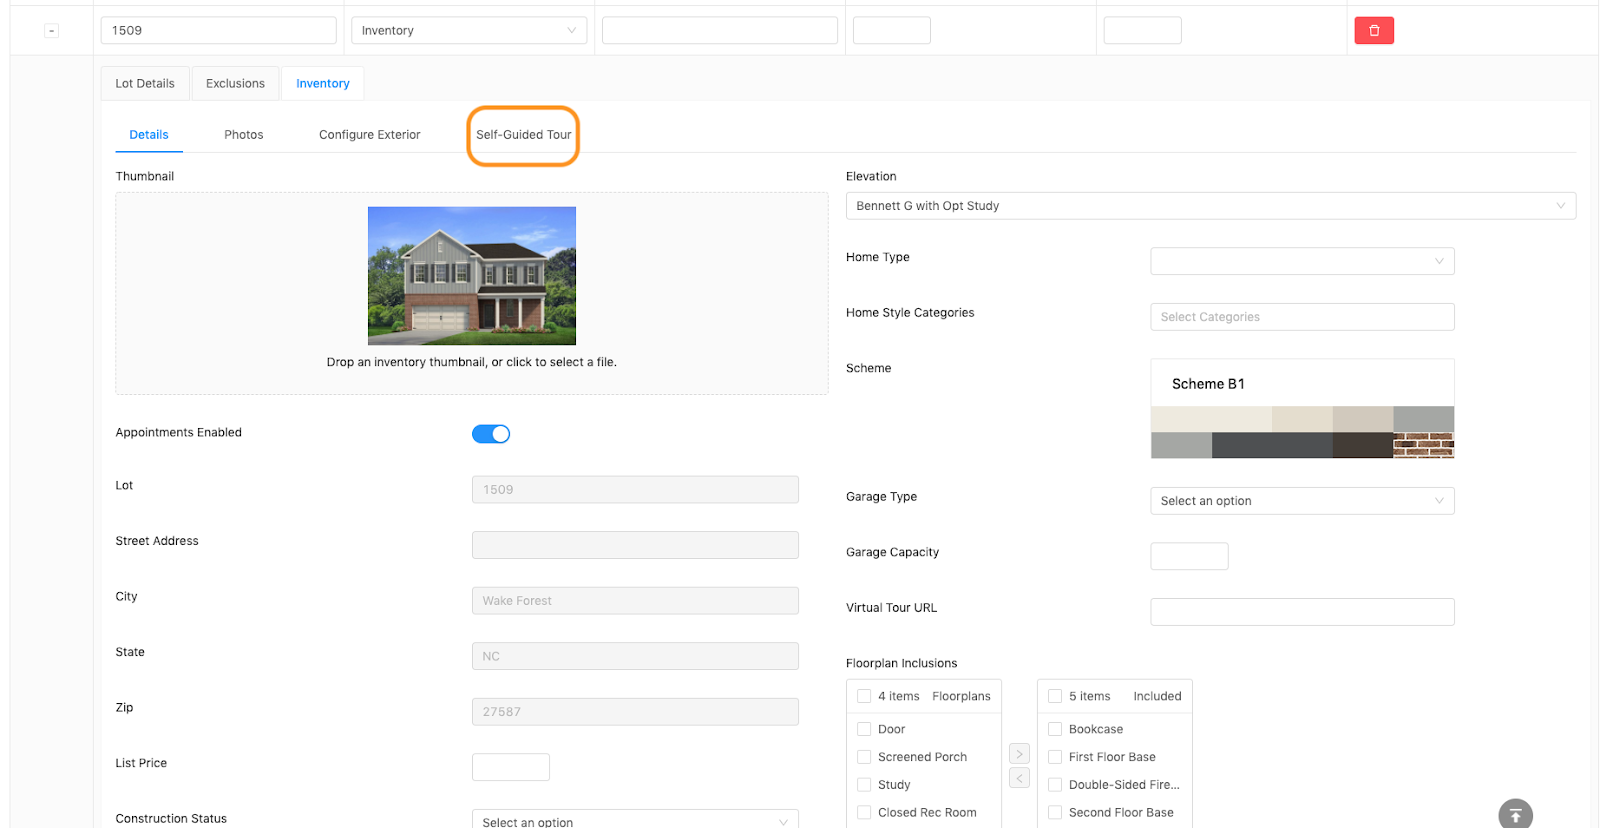Image resolution: width=1600 pixels, height=828 pixels.
Task: Open the Inventory status dropdown
Action: pyautogui.click(x=469, y=31)
